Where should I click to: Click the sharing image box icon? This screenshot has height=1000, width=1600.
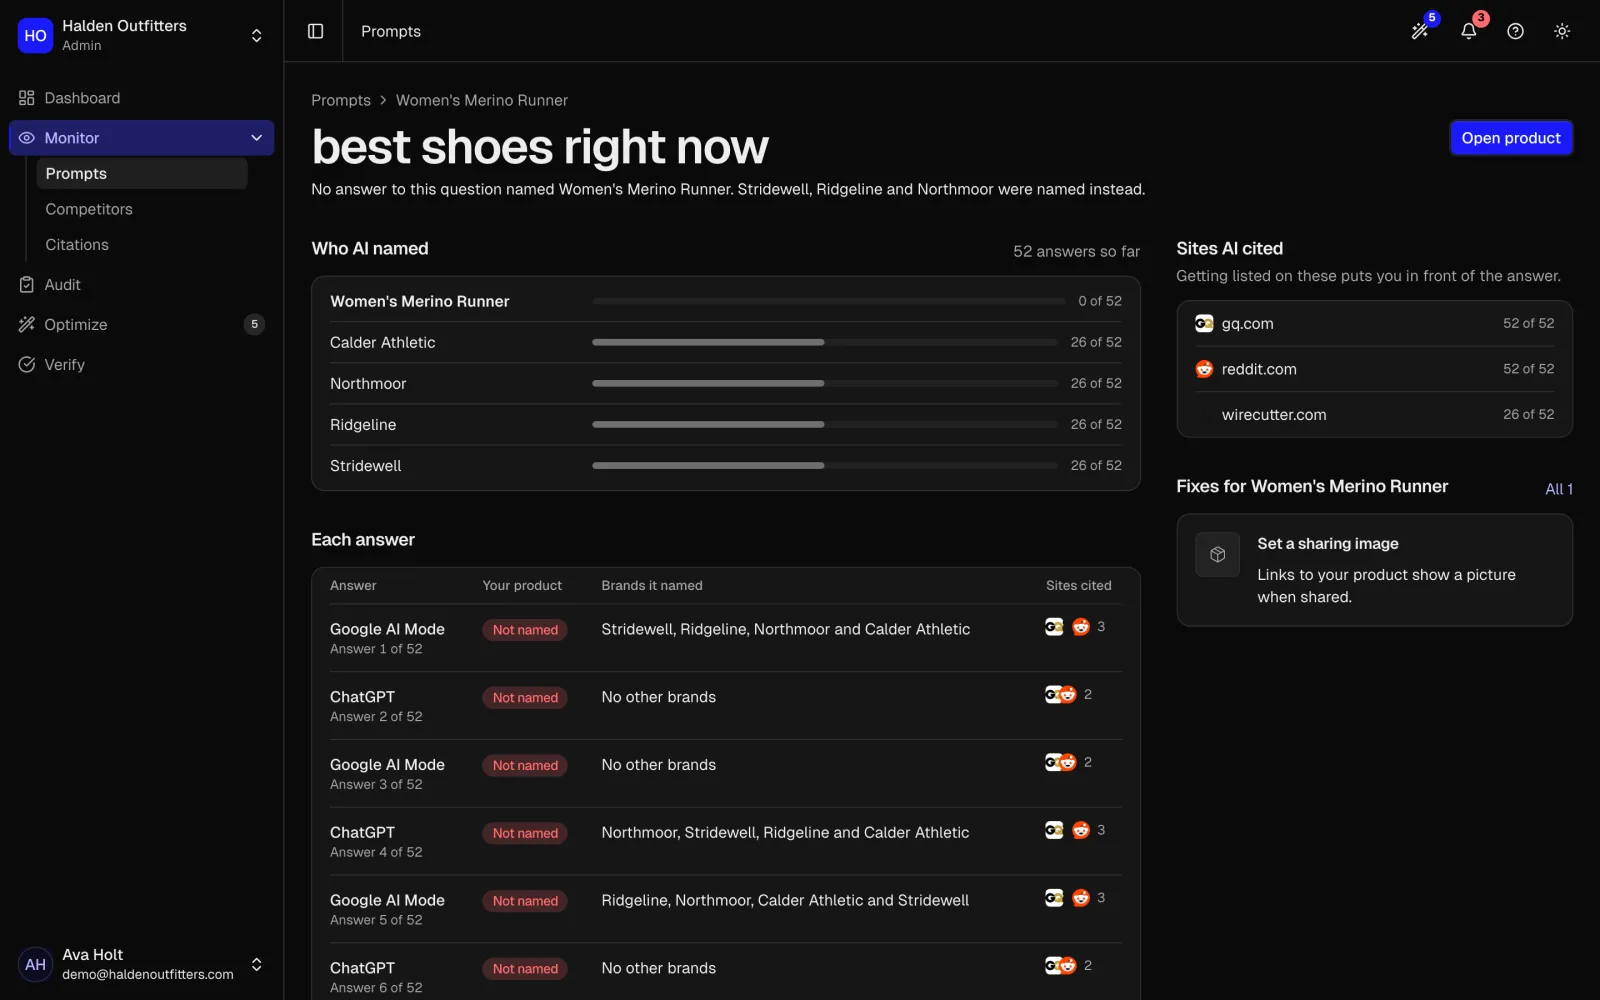coord(1217,554)
